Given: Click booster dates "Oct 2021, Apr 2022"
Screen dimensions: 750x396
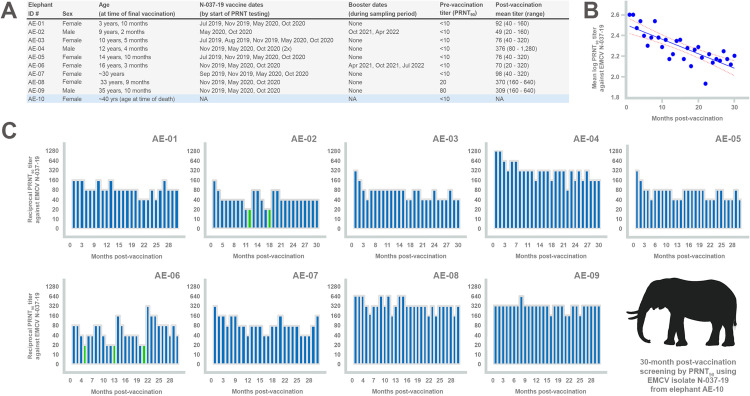Looking at the screenshot, I should pos(374,32).
